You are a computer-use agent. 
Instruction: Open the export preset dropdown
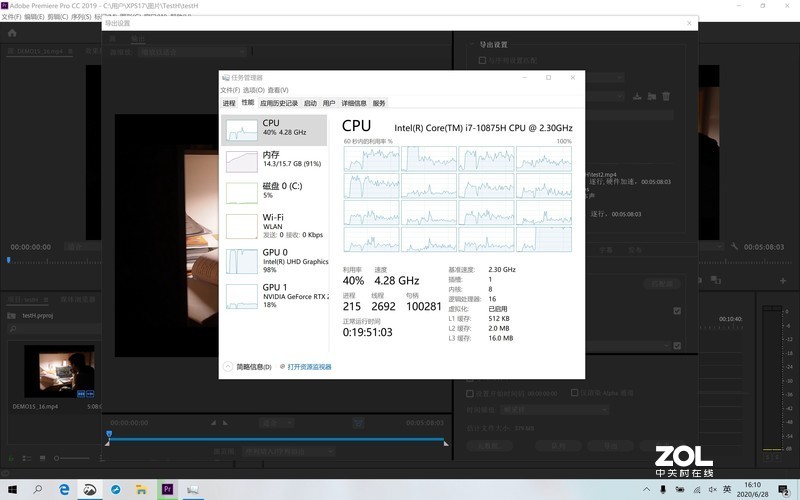[600, 96]
